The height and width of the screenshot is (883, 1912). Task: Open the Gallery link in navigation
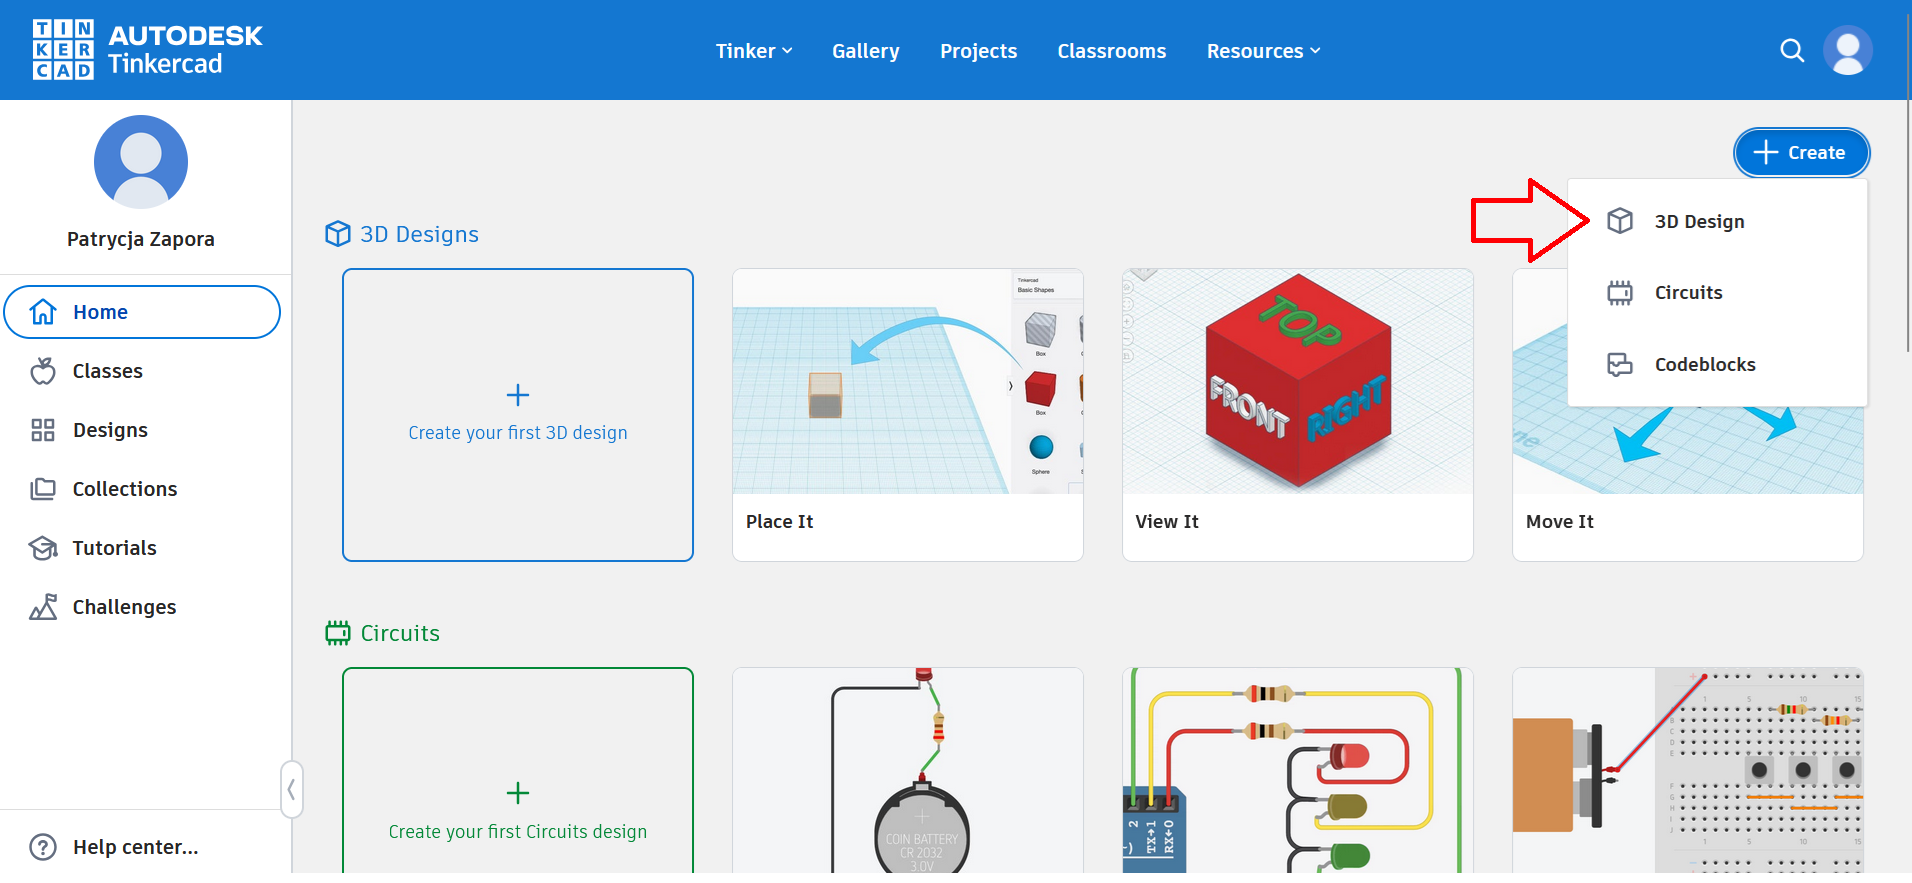[x=865, y=51]
